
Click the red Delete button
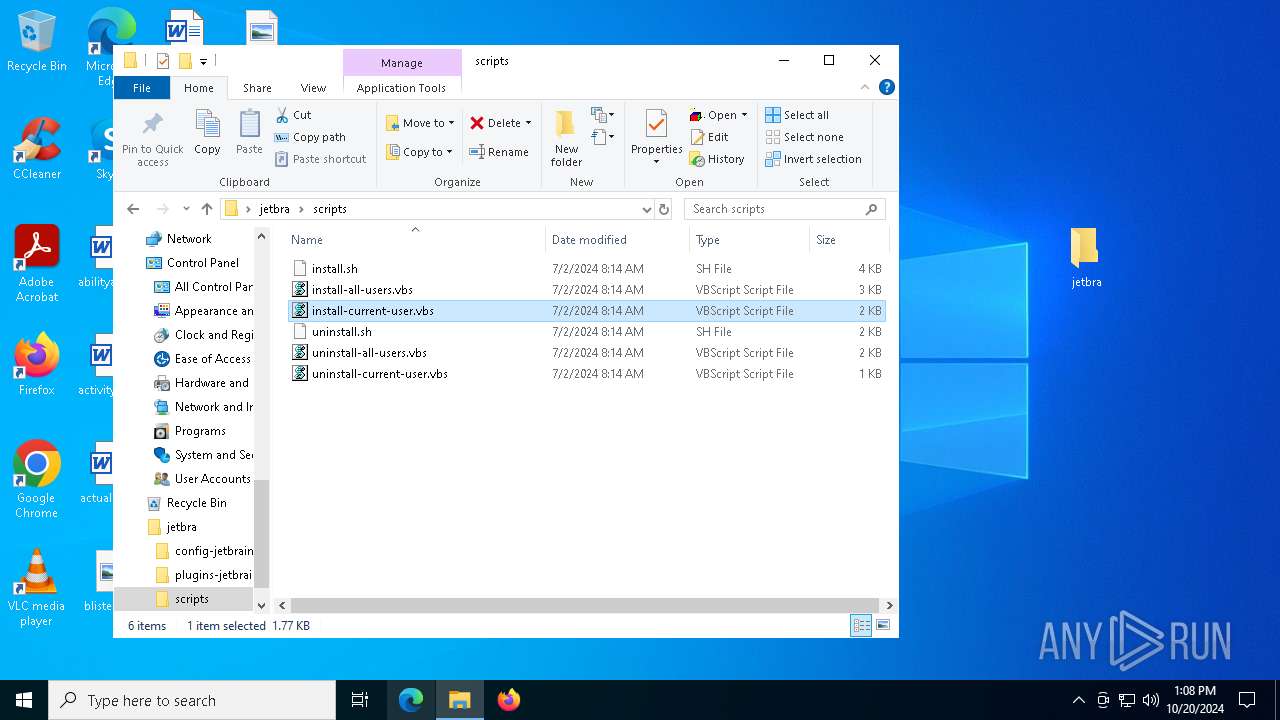click(500, 123)
